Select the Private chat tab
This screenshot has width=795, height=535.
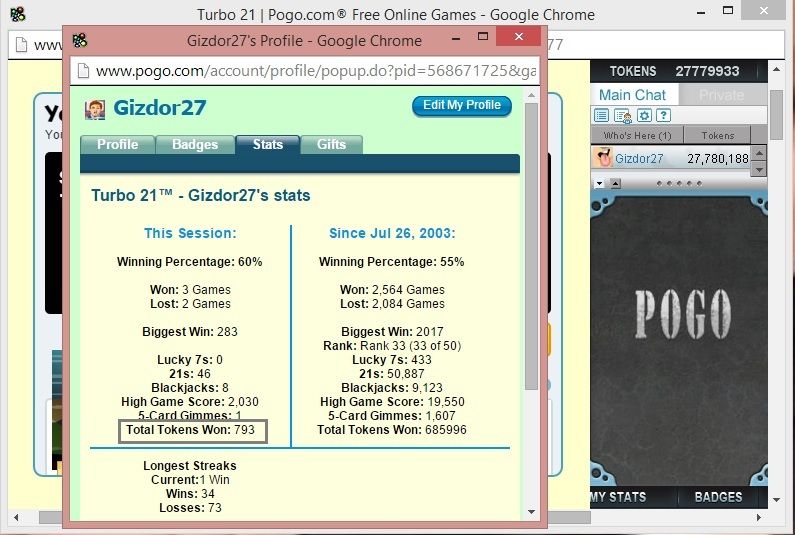[721, 95]
